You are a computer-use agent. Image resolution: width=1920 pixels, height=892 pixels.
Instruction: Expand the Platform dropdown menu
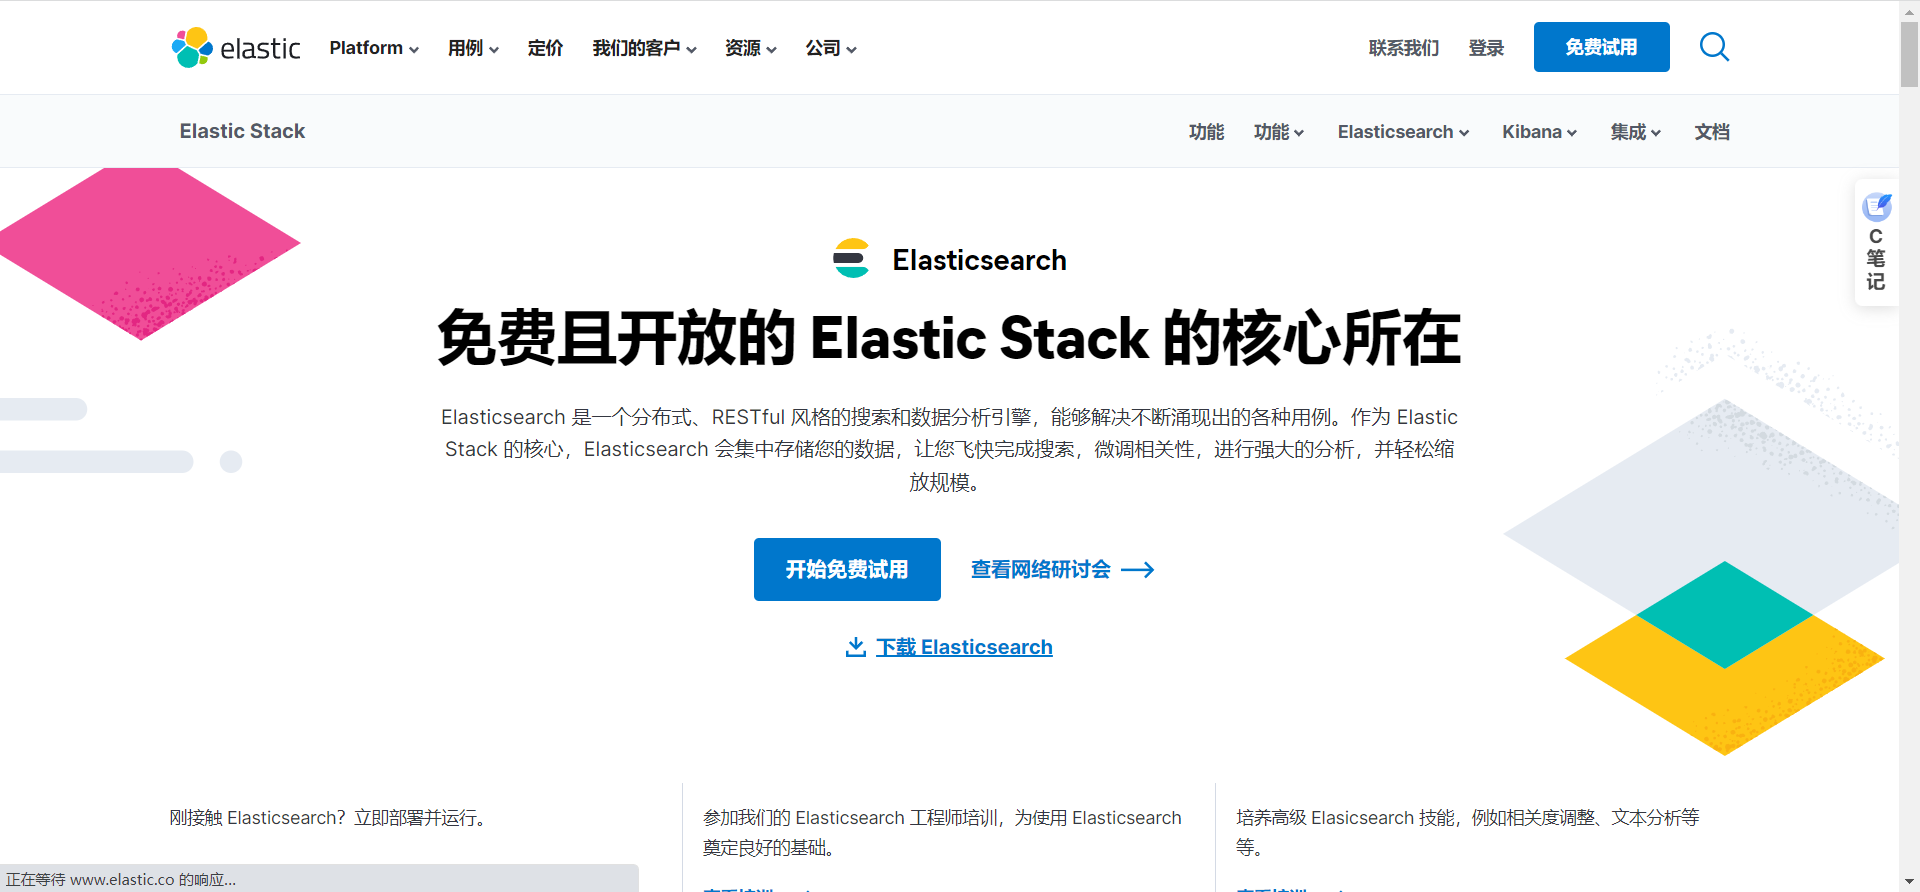(x=374, y=48)
